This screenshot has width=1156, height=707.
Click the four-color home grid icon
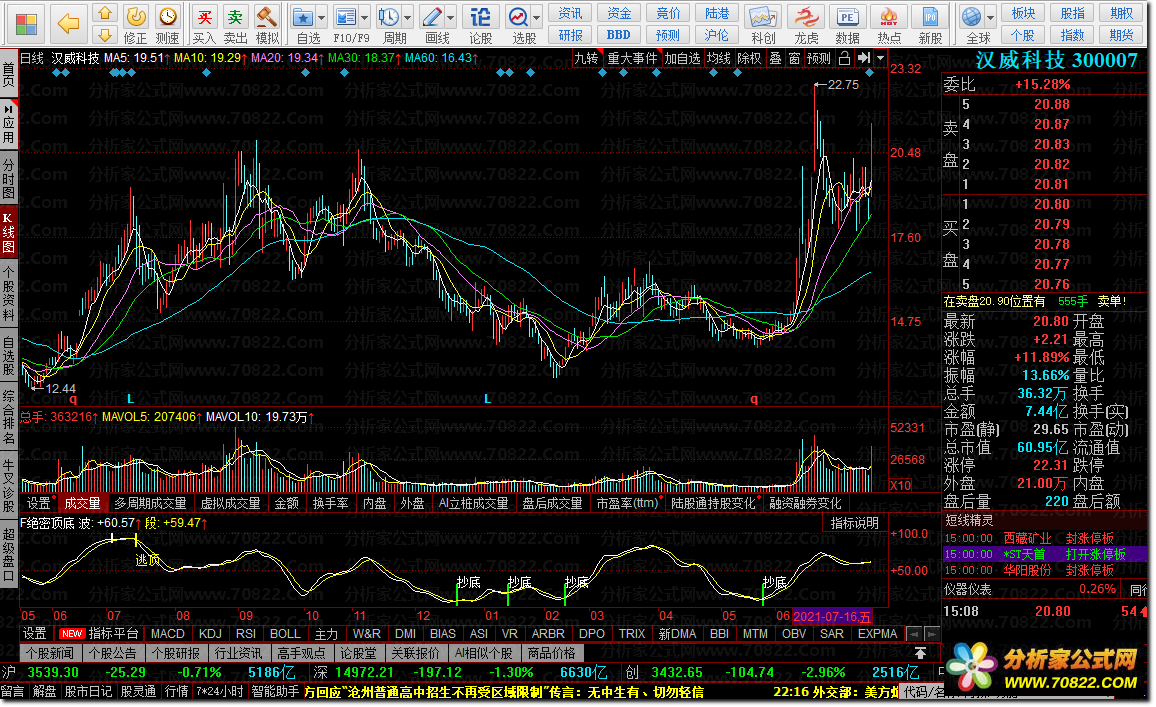(x=27, y=24)
